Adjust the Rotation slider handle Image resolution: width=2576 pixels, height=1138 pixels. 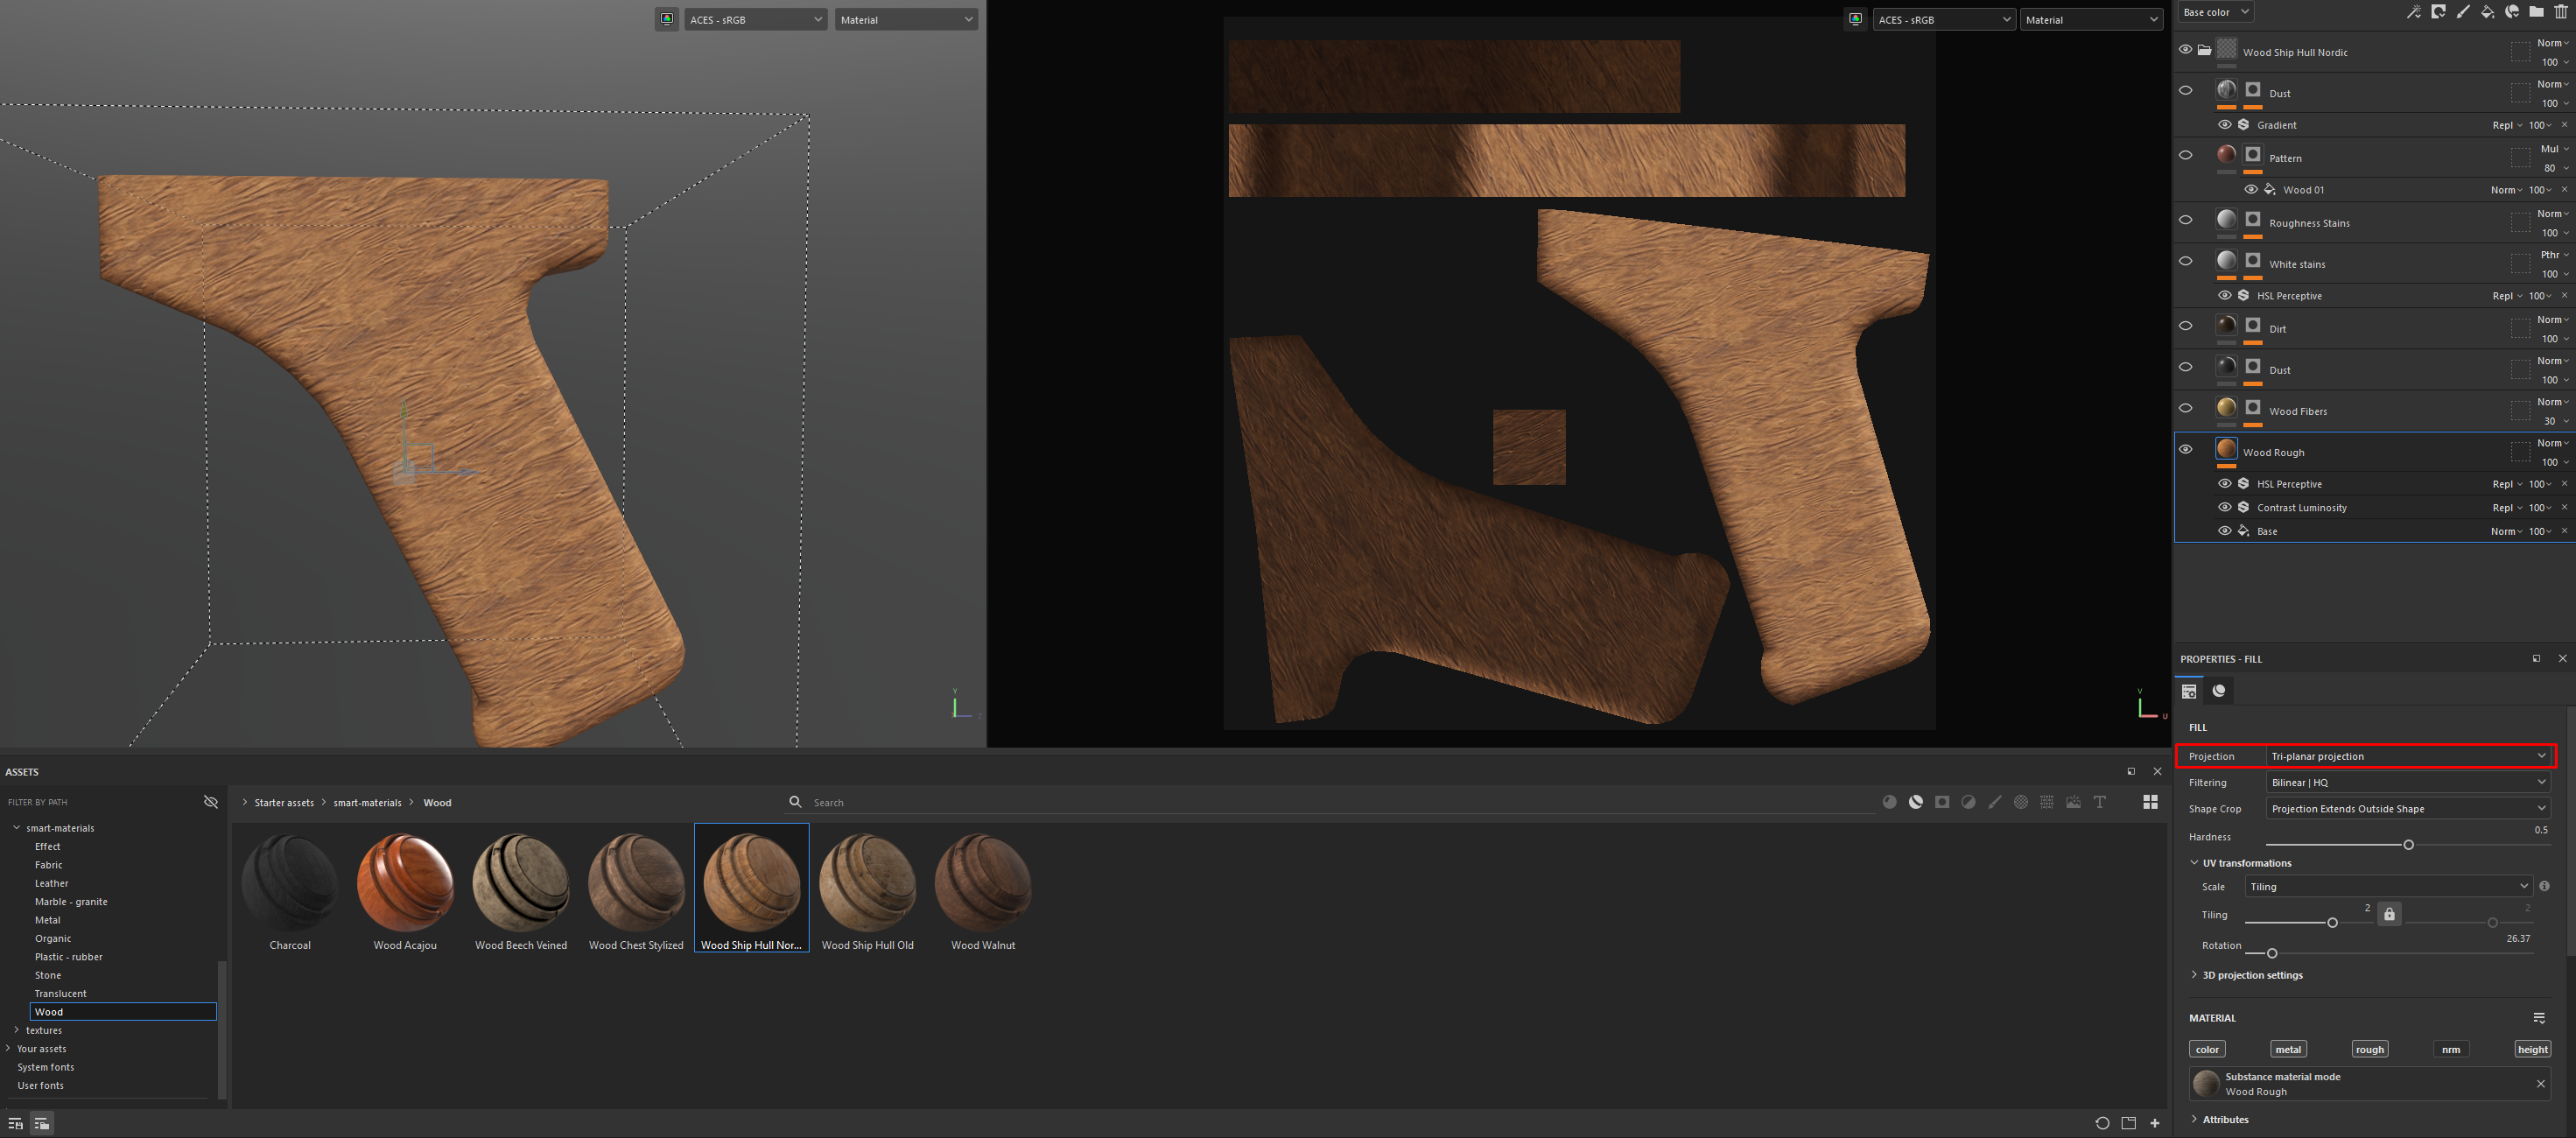click(x=2271, y=953)
